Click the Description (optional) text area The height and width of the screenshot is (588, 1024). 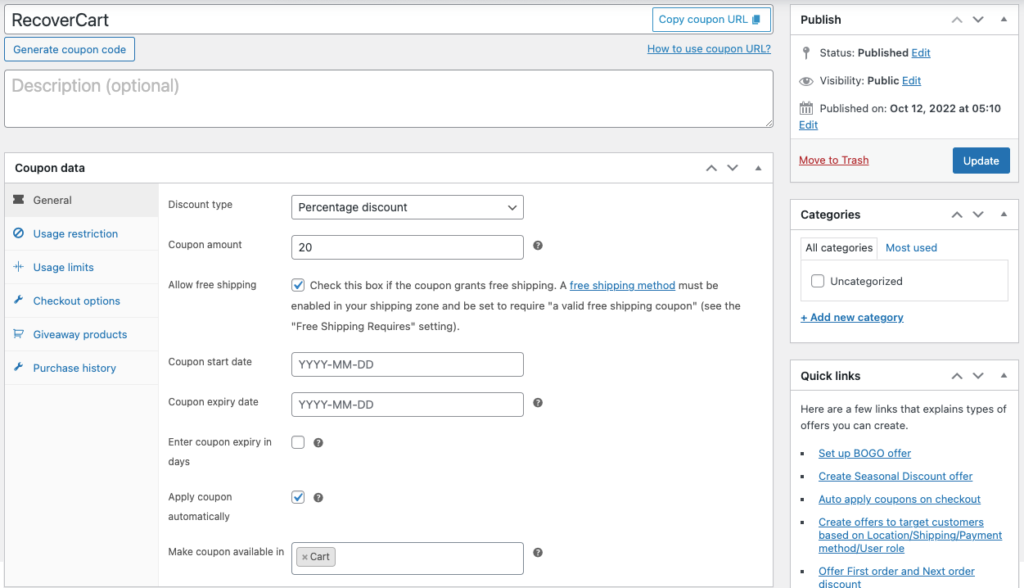pos(389,99)
